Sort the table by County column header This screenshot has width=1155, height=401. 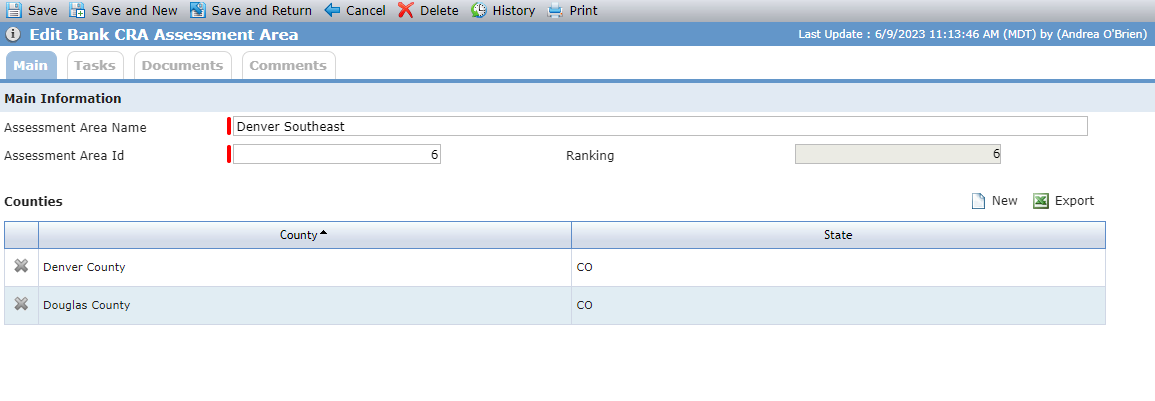(x=304, y=235)
